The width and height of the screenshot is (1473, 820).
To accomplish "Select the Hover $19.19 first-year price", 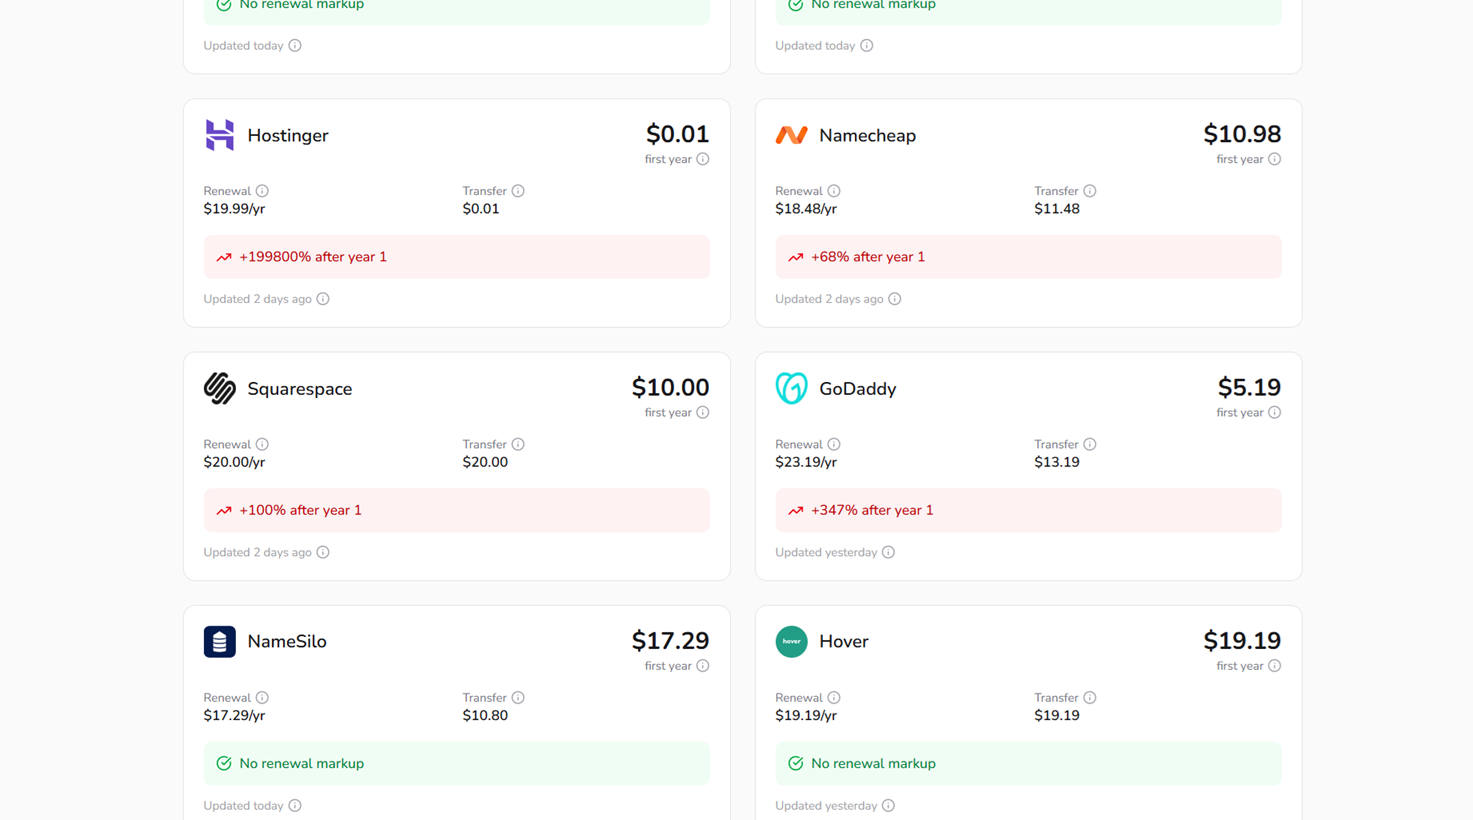I will [1242, 640].
